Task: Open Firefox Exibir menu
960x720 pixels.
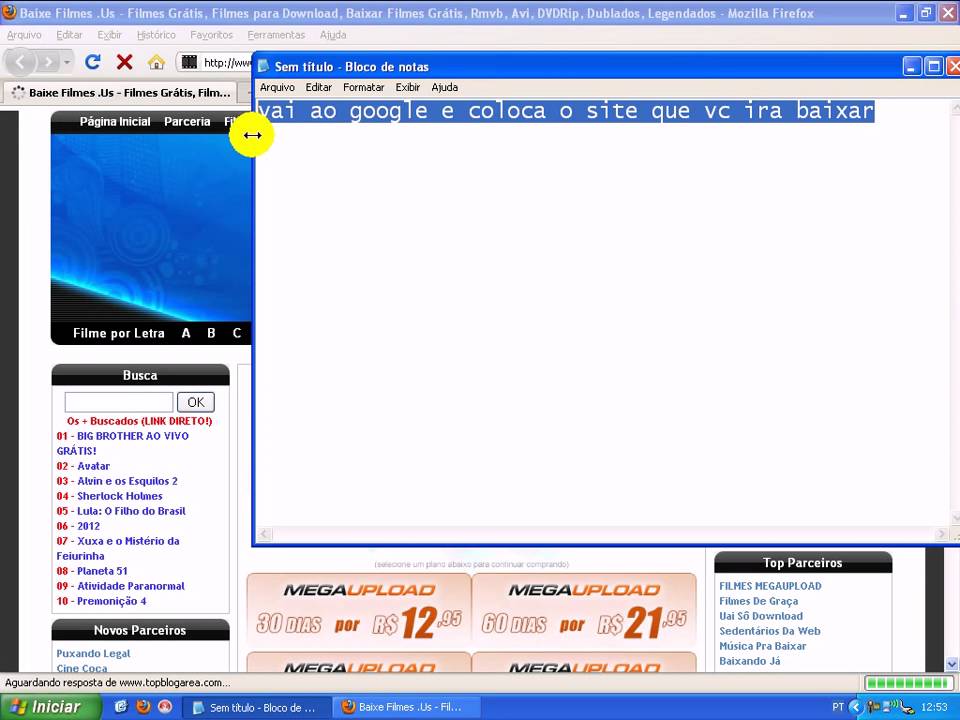Action: [x=110, y=35]
